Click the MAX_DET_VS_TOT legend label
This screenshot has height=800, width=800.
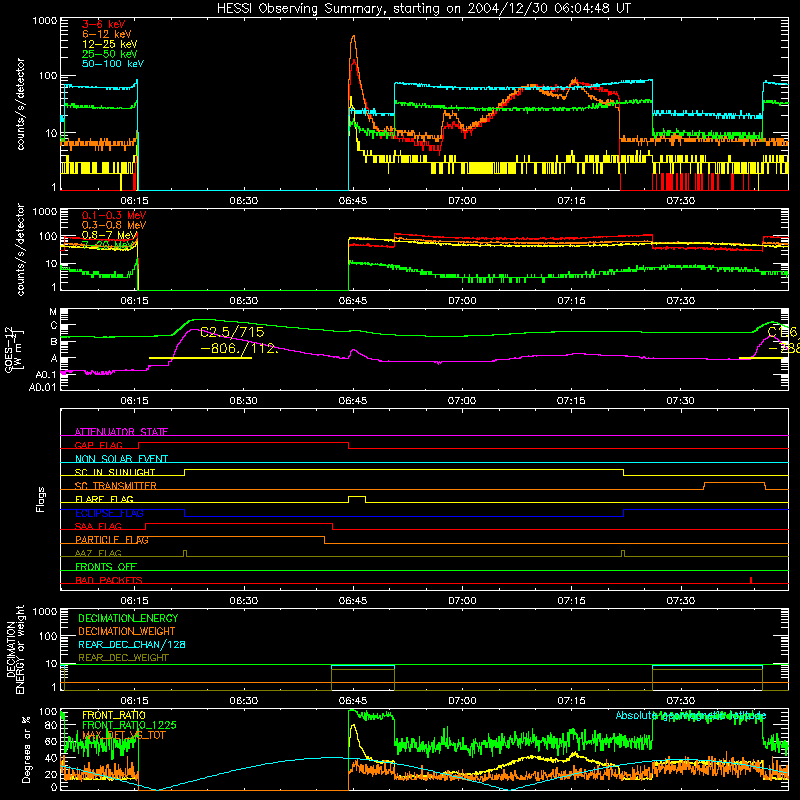click(124, 735)
